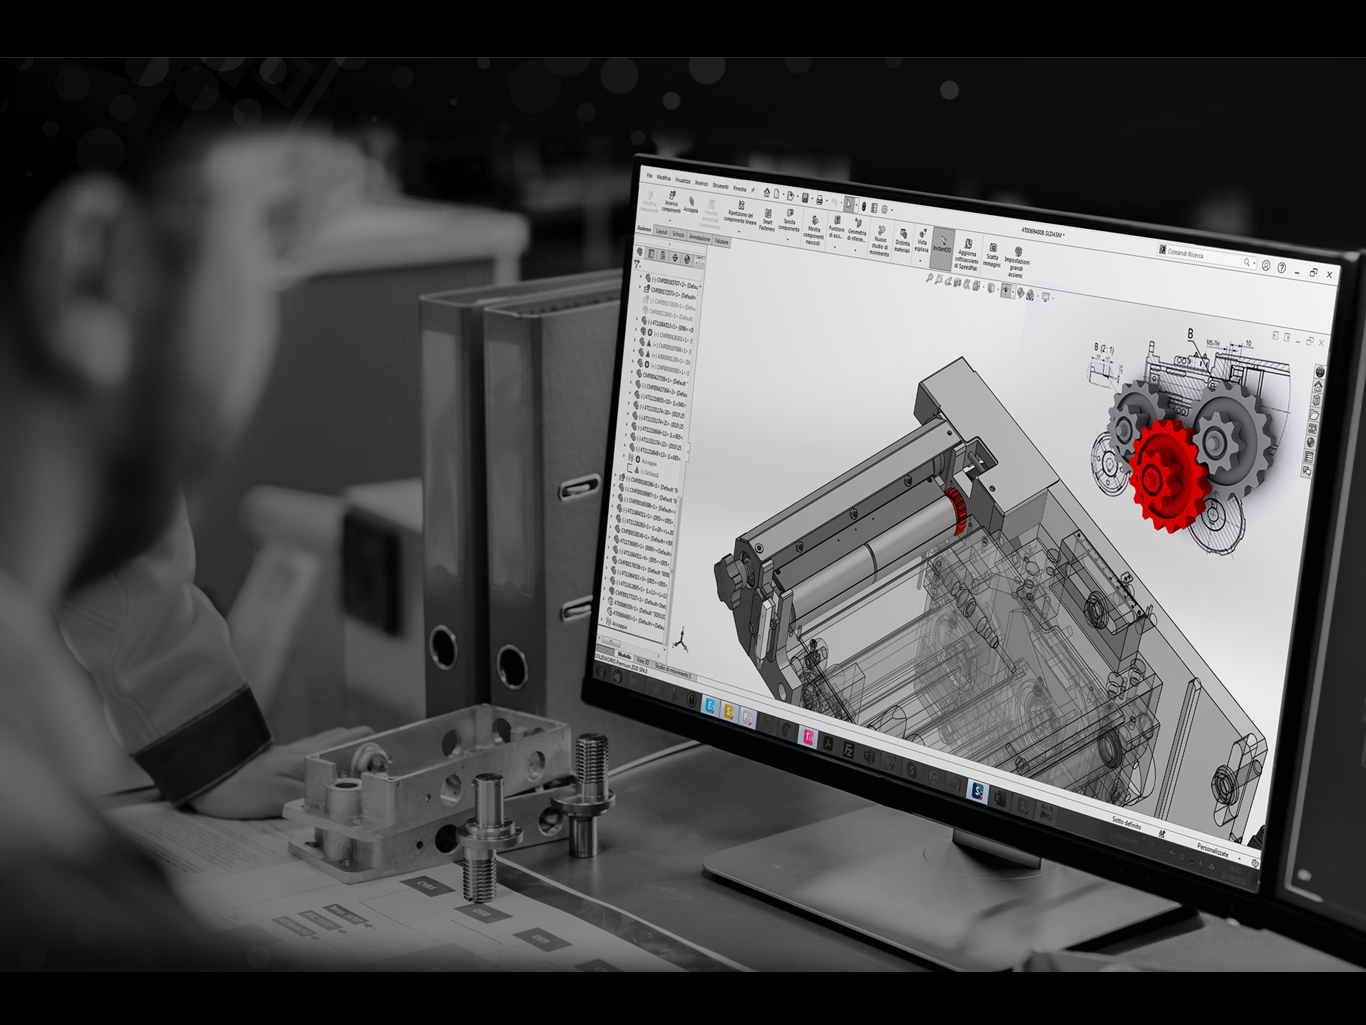
Task: Click the Section View icon
Action: coord(957,282)
